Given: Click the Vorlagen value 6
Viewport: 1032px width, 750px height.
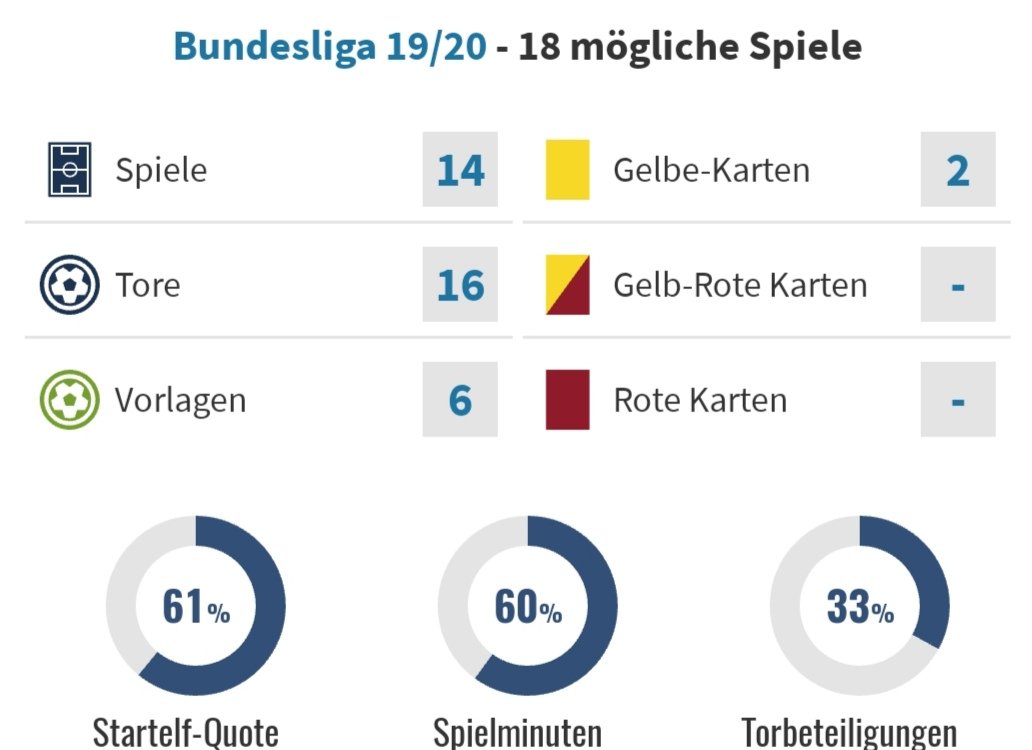Looking at the screenshot, I should 460,399.
